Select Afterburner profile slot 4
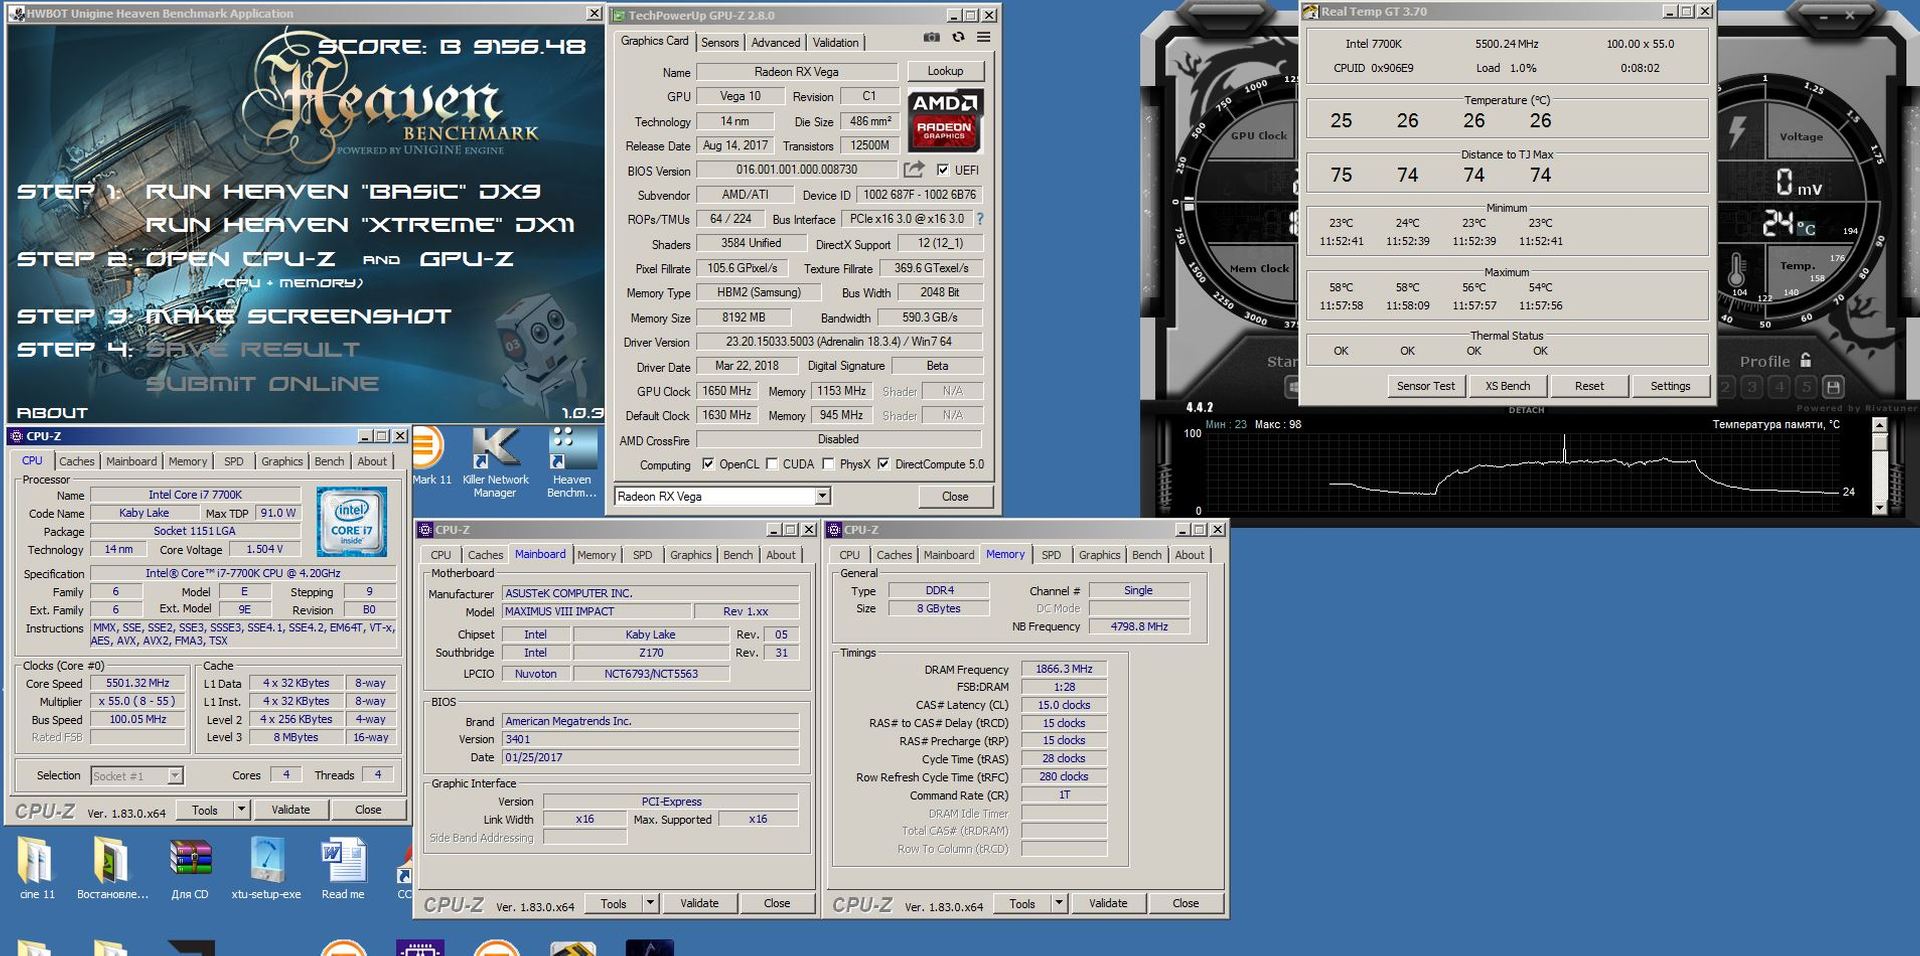The image size is (1920, 956). (1779, 386)
